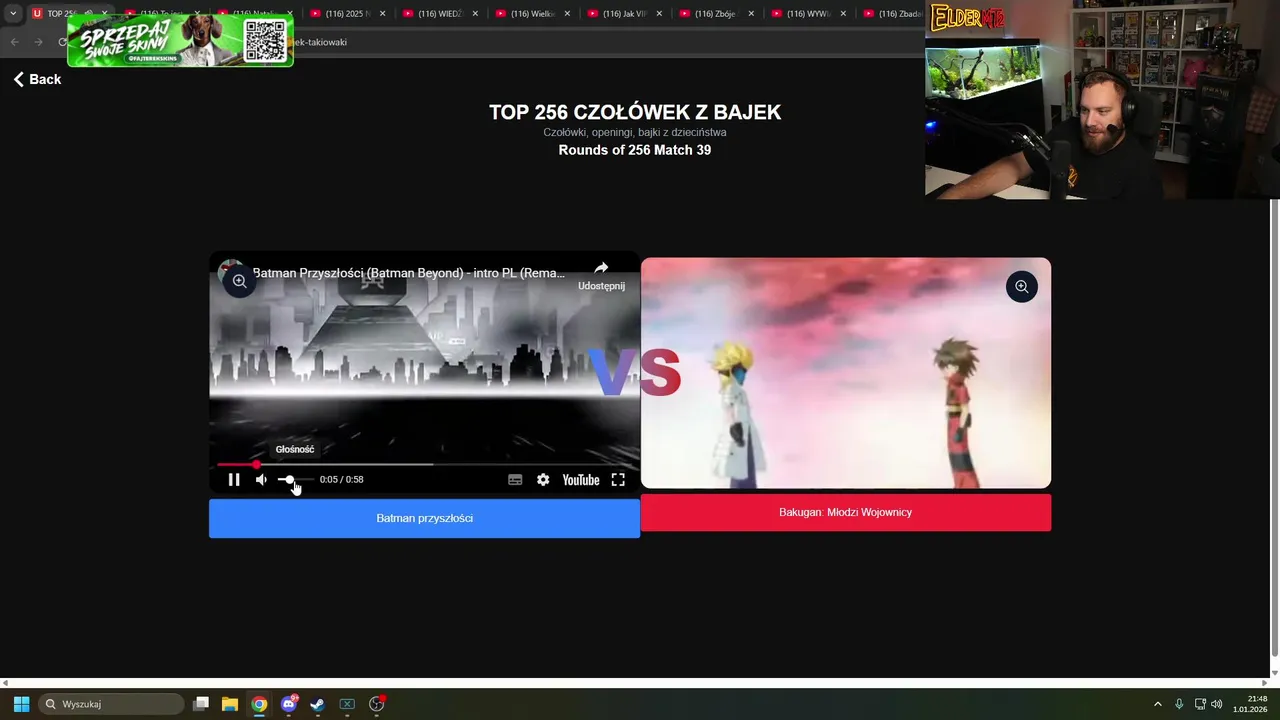Open video on YouTube via logo
1280x720 pixels.
[580, 480]
